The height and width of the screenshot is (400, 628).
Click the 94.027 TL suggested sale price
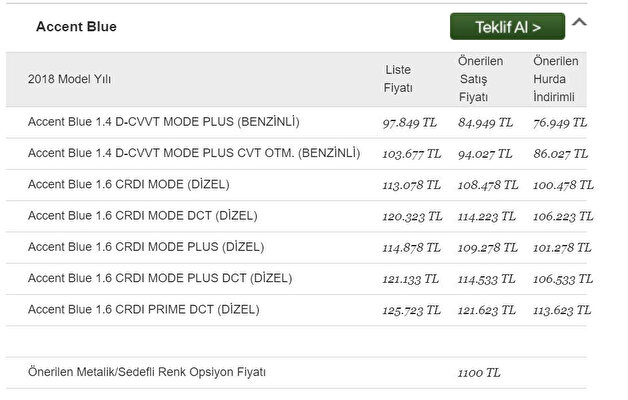(486, 154)
